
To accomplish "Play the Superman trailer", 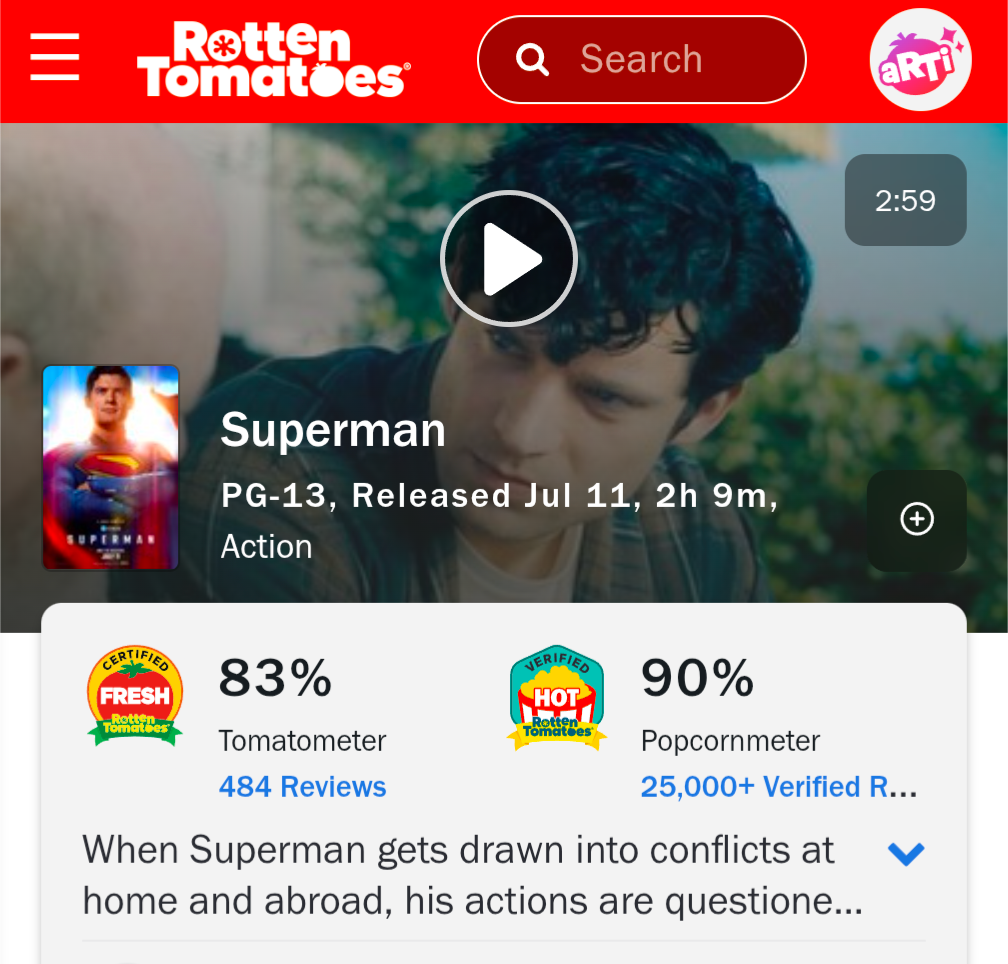I will [x=508, y=258].
